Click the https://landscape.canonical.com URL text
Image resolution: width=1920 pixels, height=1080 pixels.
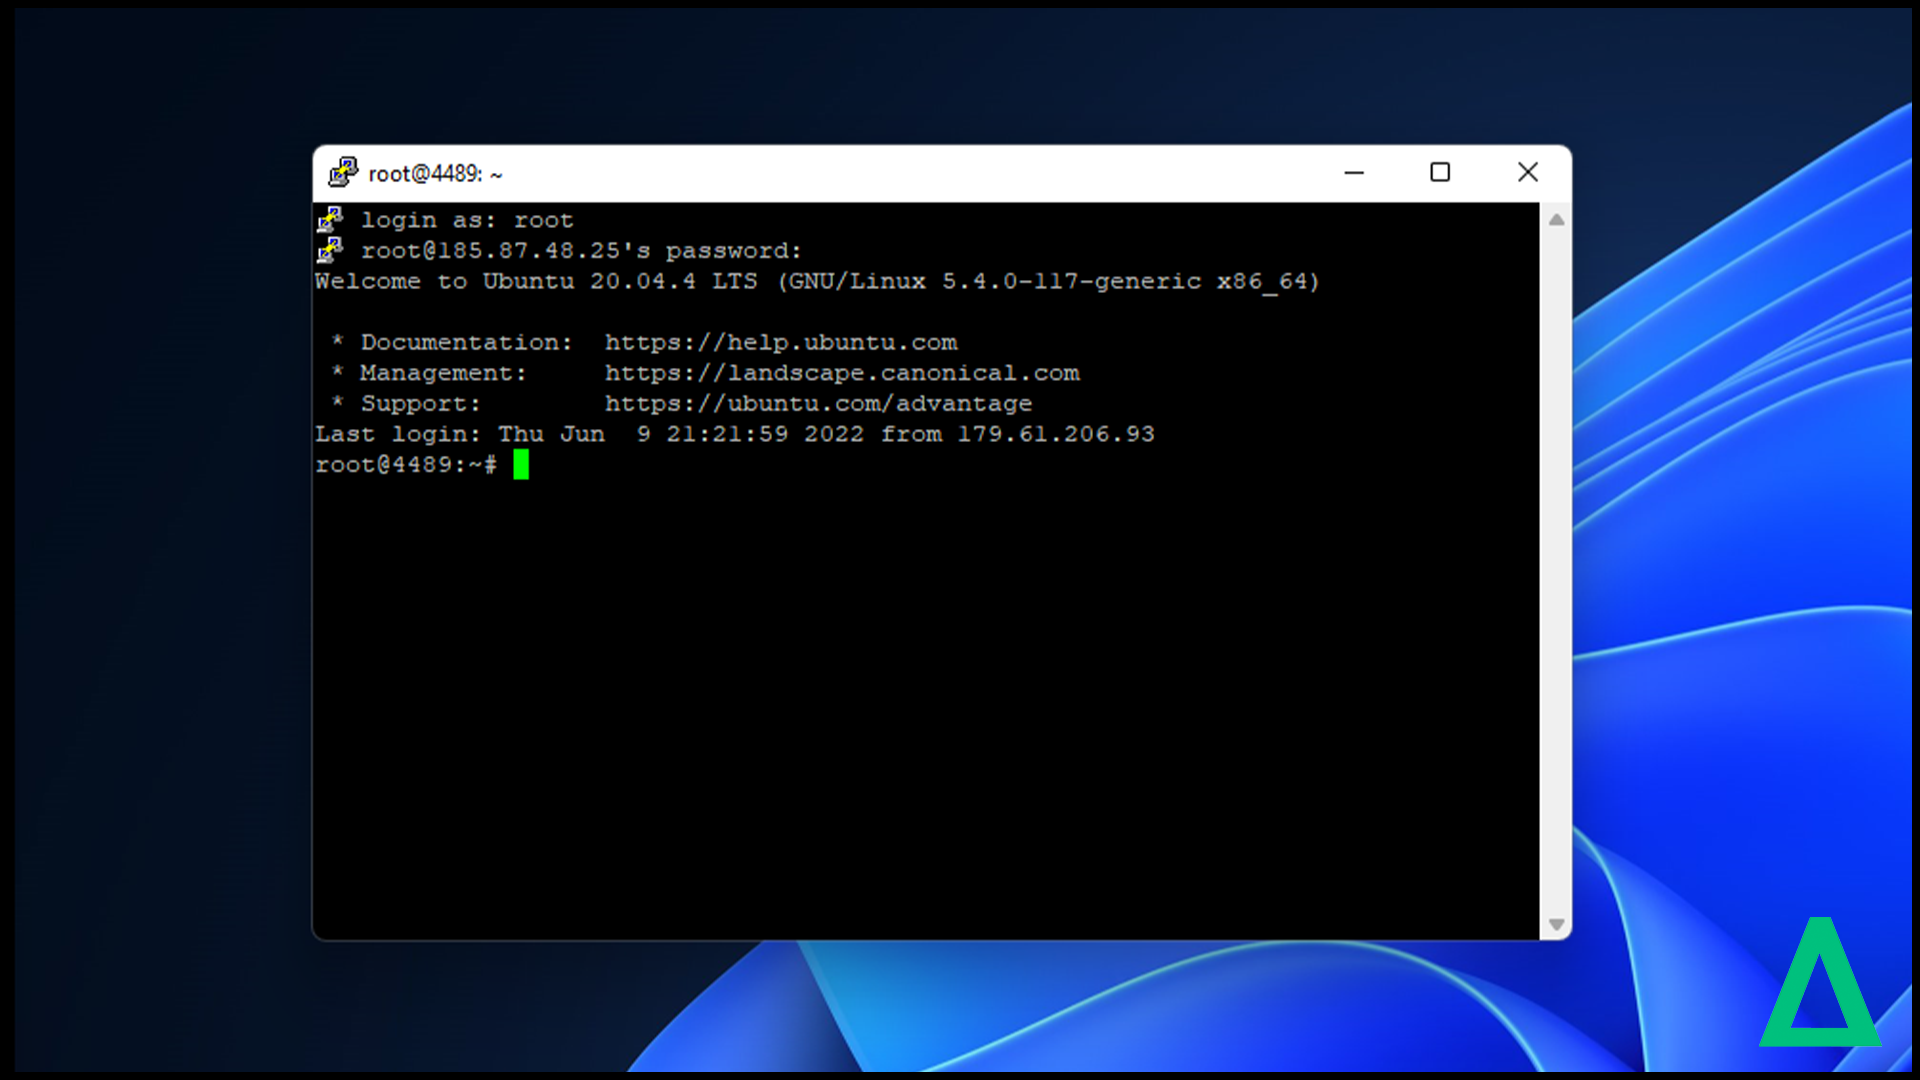point(842,373)
